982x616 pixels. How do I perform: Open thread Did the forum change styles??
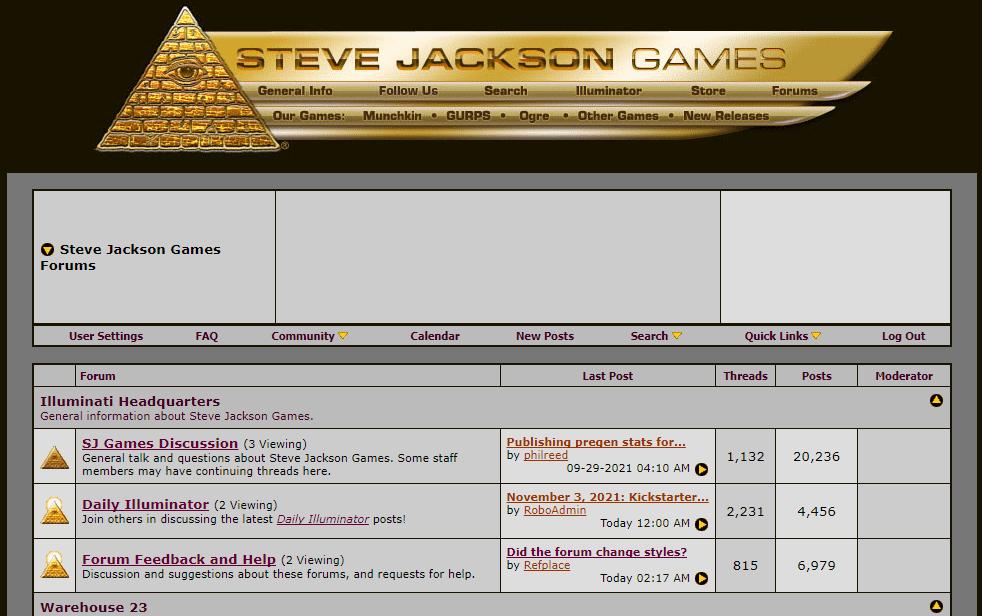[597, 552]
